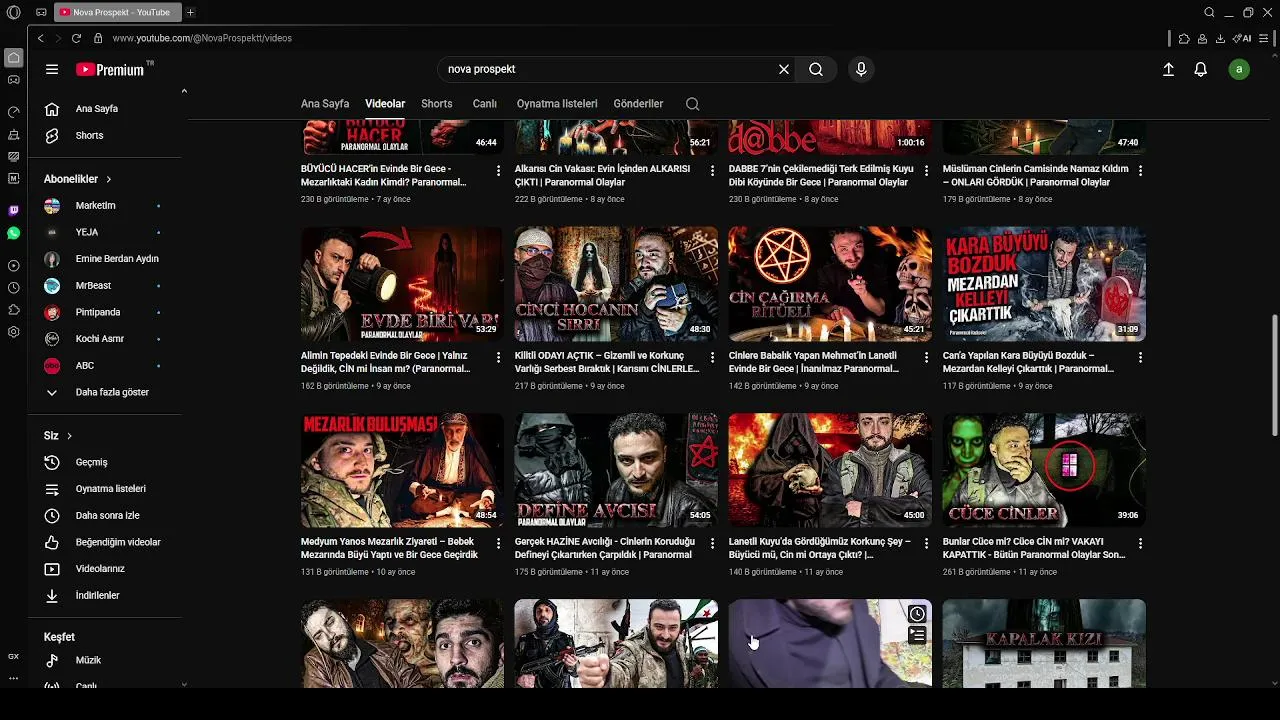Open options for Can'a Yapılan Kara Büyü video
The image size is (1280, 720).
(1140, 358)
